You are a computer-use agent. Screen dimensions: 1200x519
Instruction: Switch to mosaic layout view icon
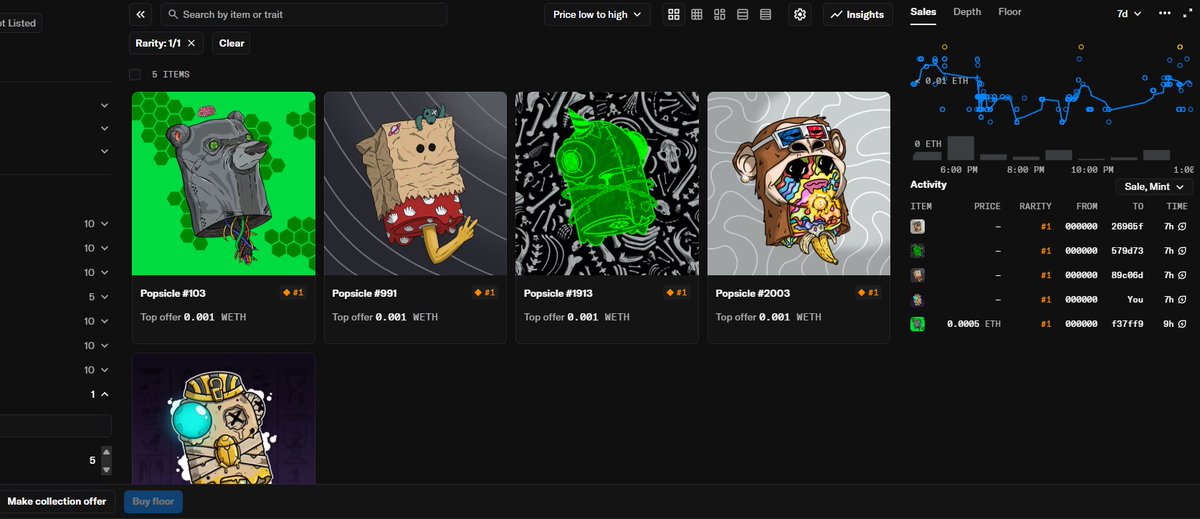720,14
